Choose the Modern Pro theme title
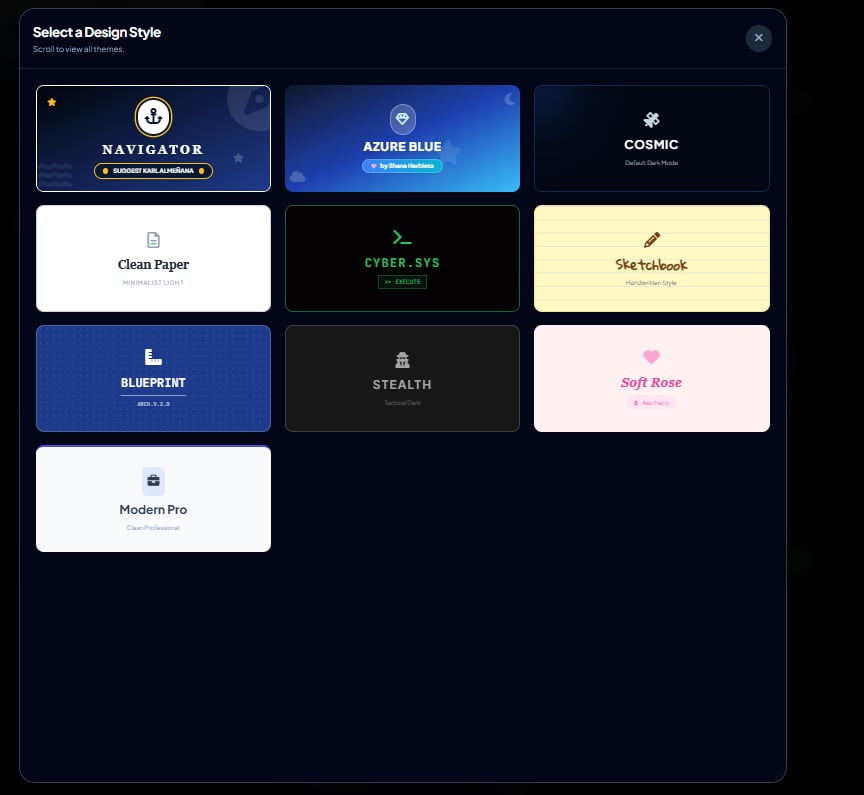 click(x=153, y=510)
